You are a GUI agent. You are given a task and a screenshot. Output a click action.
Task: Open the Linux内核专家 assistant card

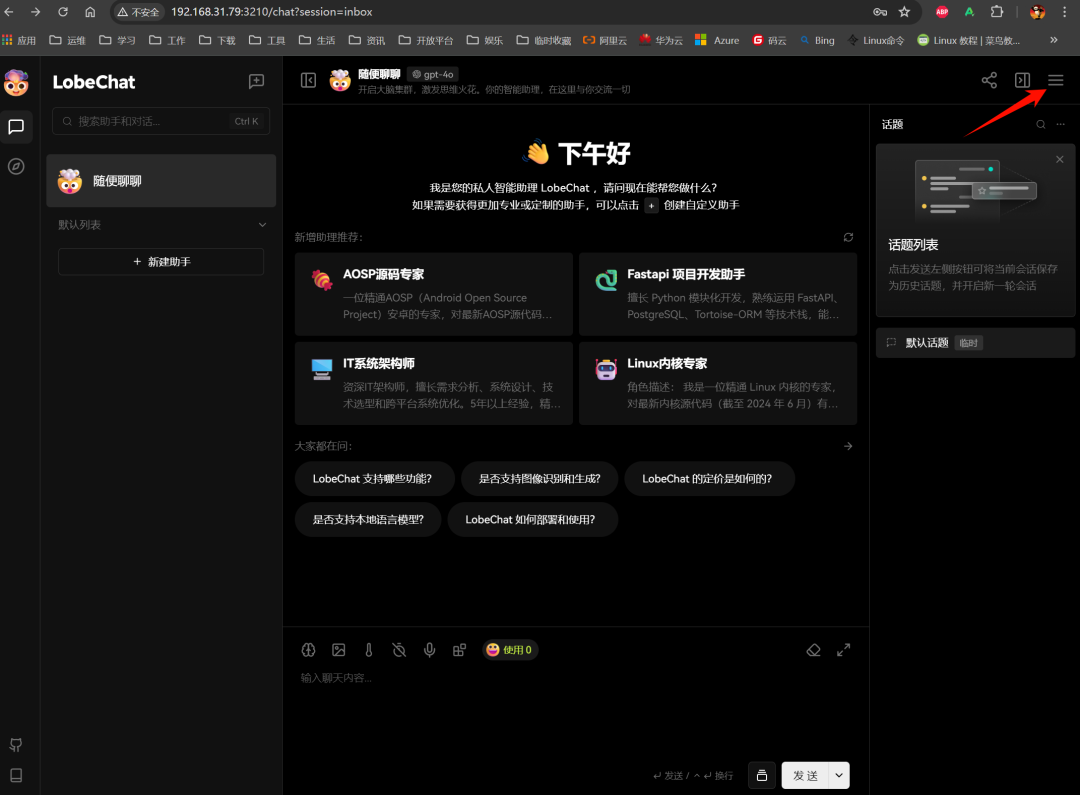point(718,383)
